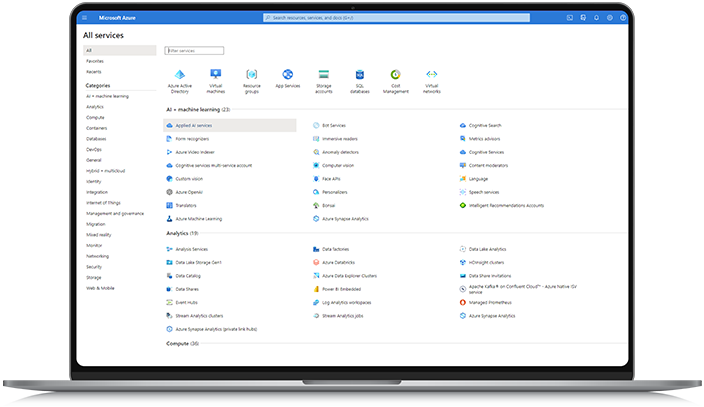Click the search resources, services, docs field
Viewport: 704px width, 407px height.
(396, 18)
